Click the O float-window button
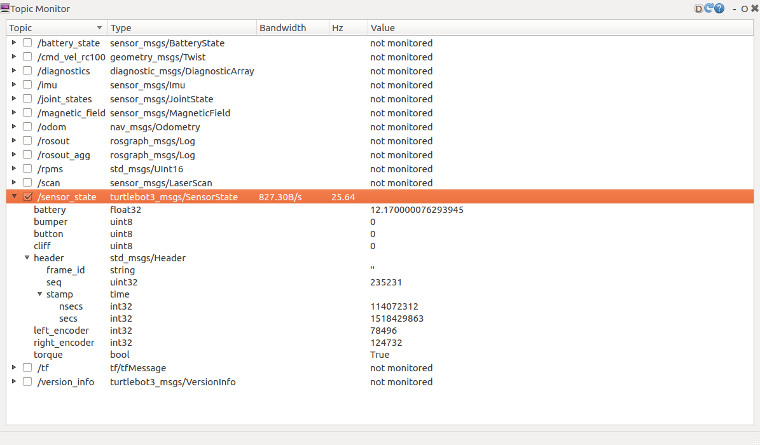Viewport: 760px width, 445px height. pyautogui.click(x=744, y=8)
